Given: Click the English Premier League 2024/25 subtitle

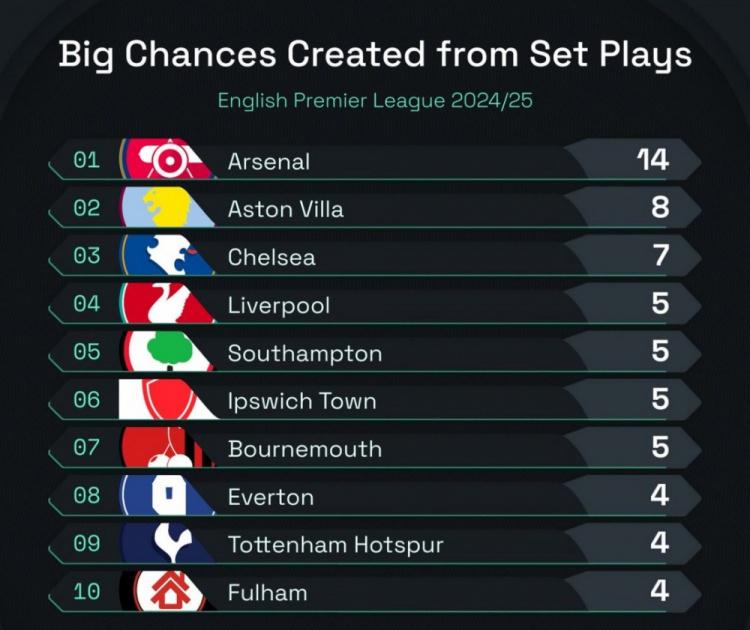Looking at the screenshot, I should coord(375,100).
